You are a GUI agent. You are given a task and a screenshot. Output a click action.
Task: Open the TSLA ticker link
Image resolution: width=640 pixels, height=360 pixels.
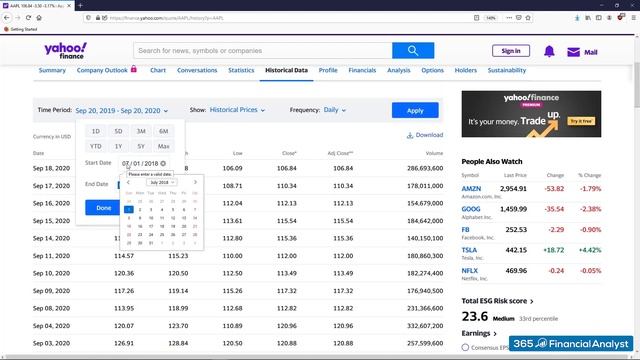tap(469, 250)
